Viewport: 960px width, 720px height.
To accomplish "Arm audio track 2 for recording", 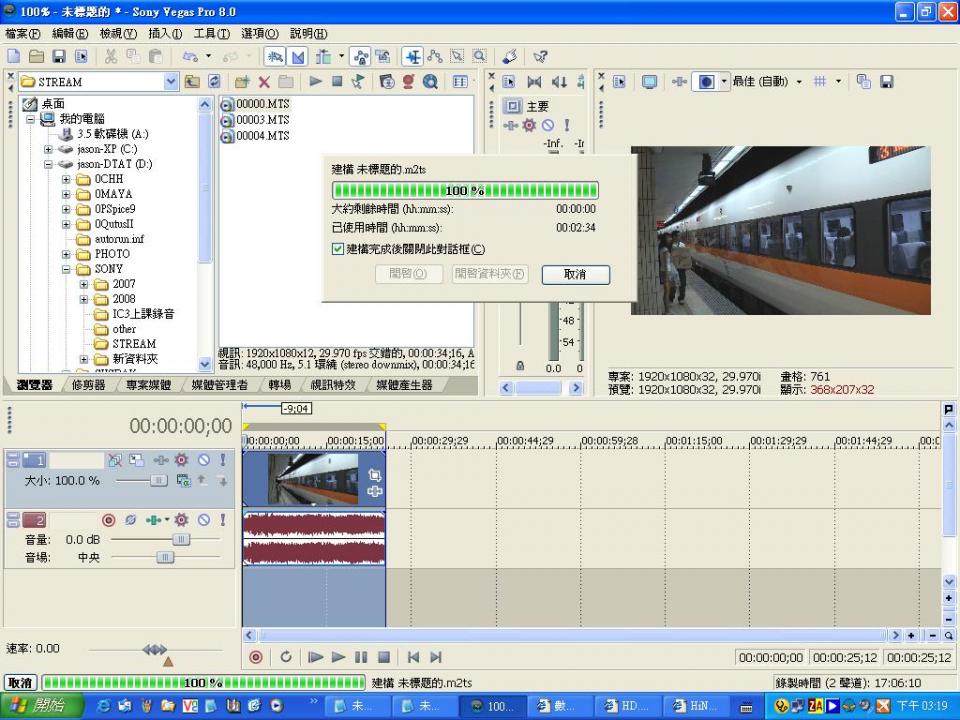I will tap(108, 520).
